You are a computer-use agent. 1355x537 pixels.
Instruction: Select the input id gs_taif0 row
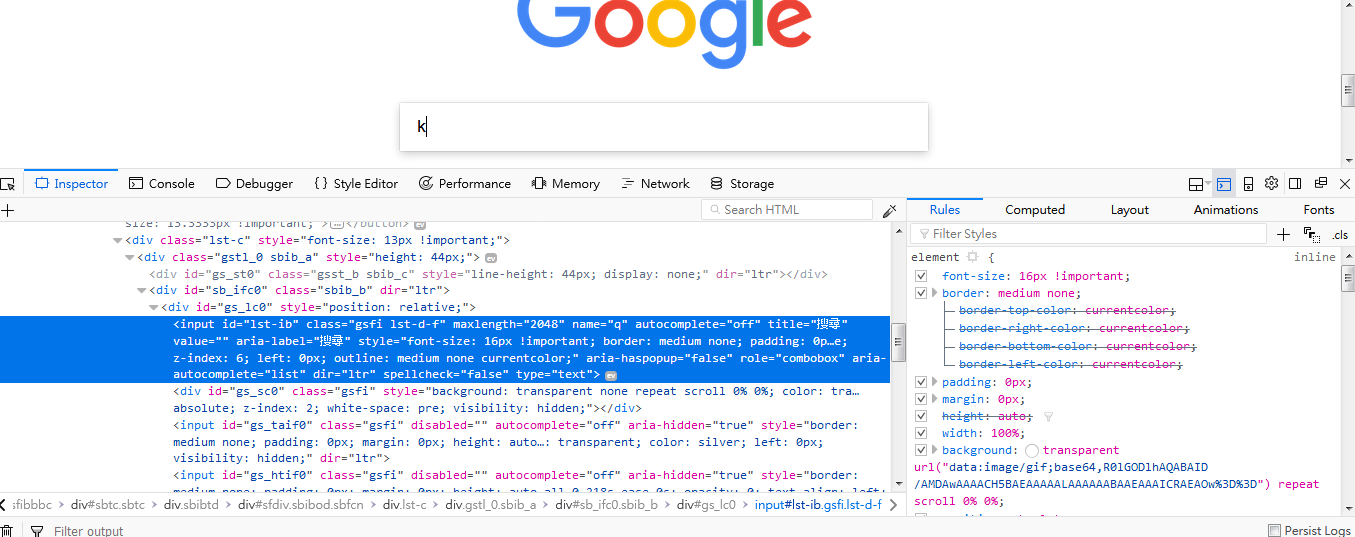click(x=516, y=442)
